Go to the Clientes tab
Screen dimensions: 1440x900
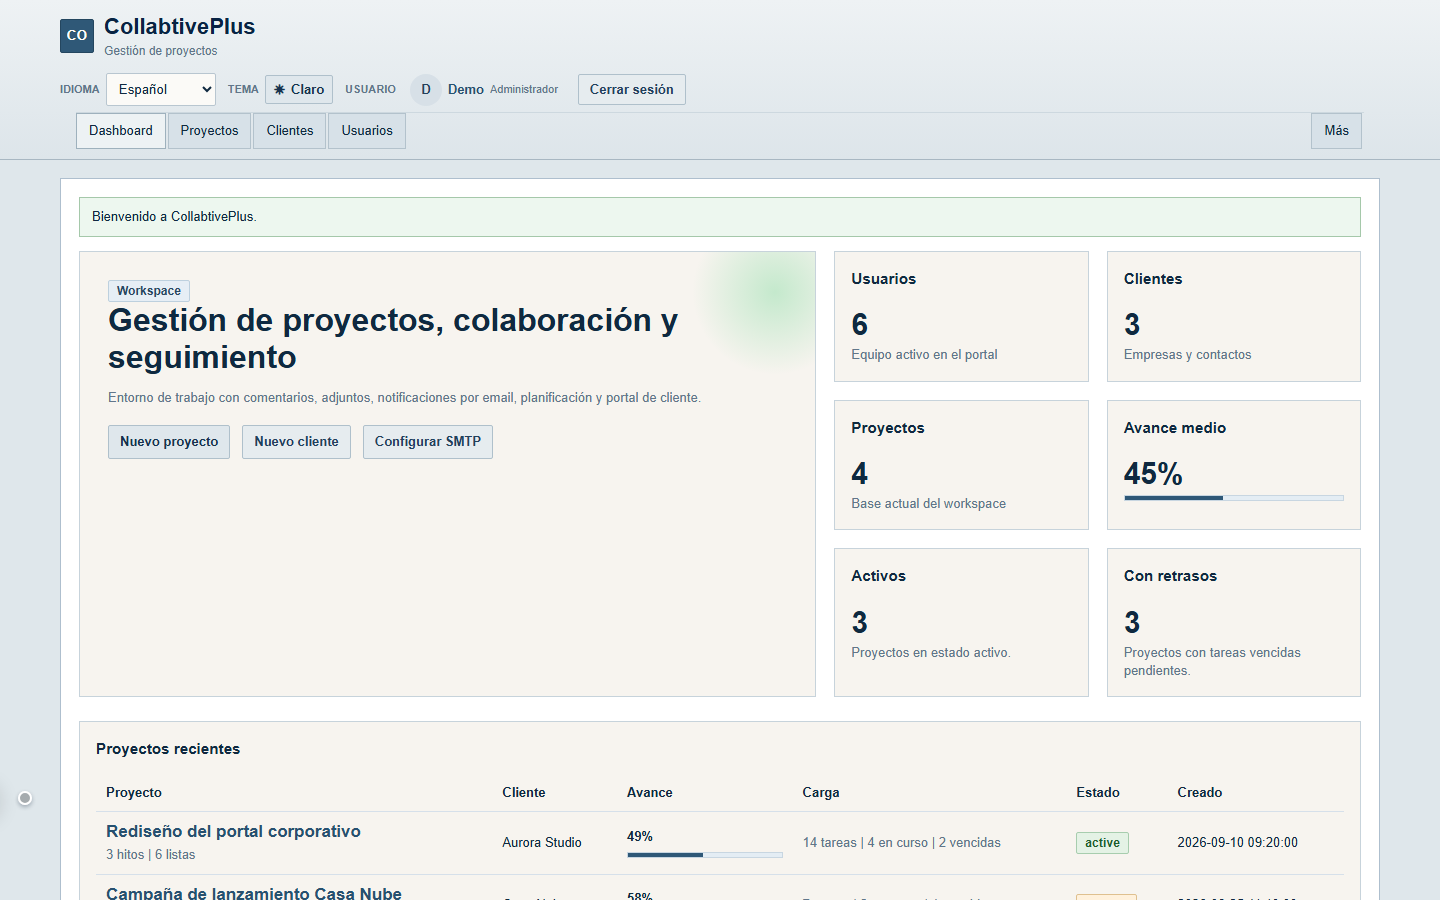(290, 131)
